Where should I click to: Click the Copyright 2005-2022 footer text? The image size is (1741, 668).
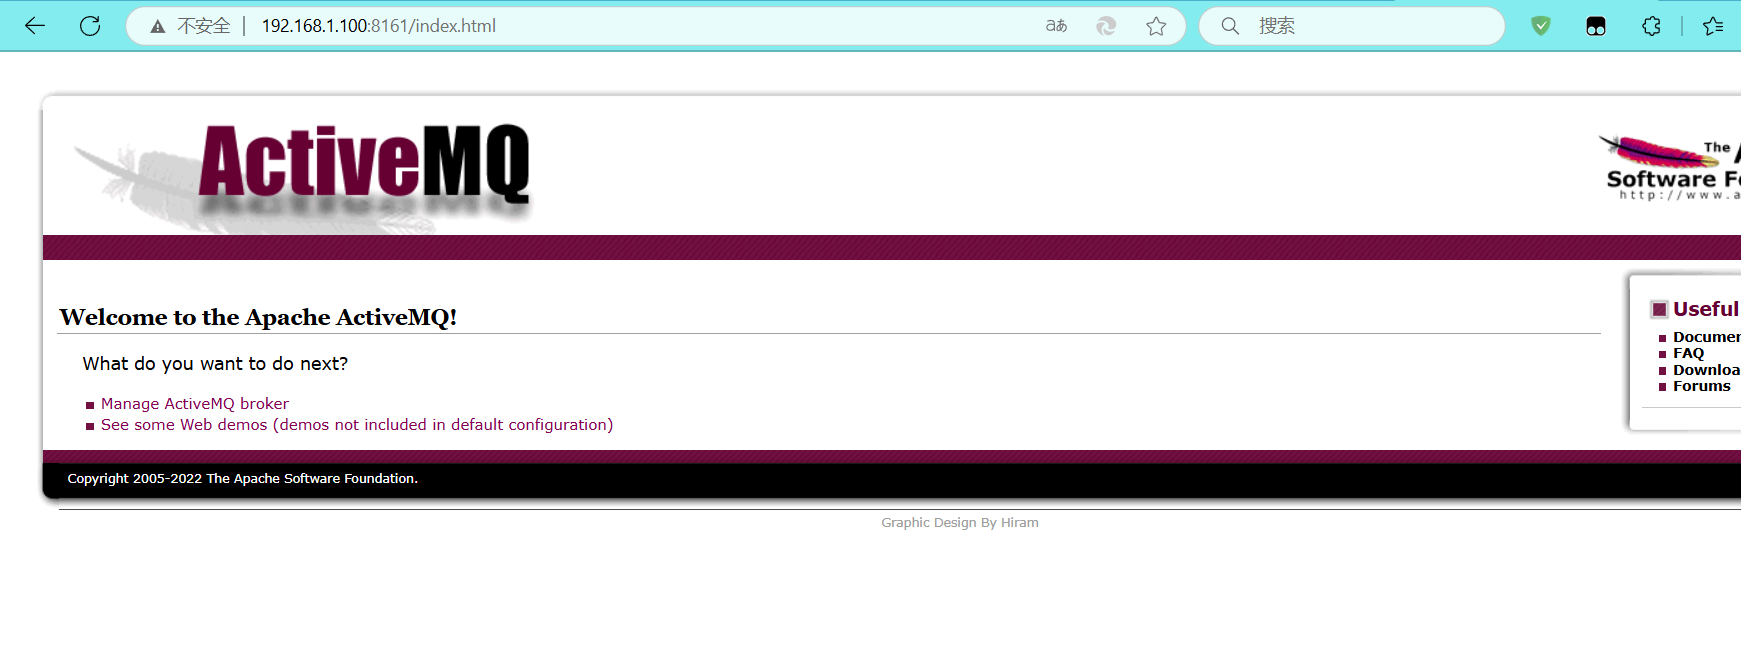[x=242, y=479]
